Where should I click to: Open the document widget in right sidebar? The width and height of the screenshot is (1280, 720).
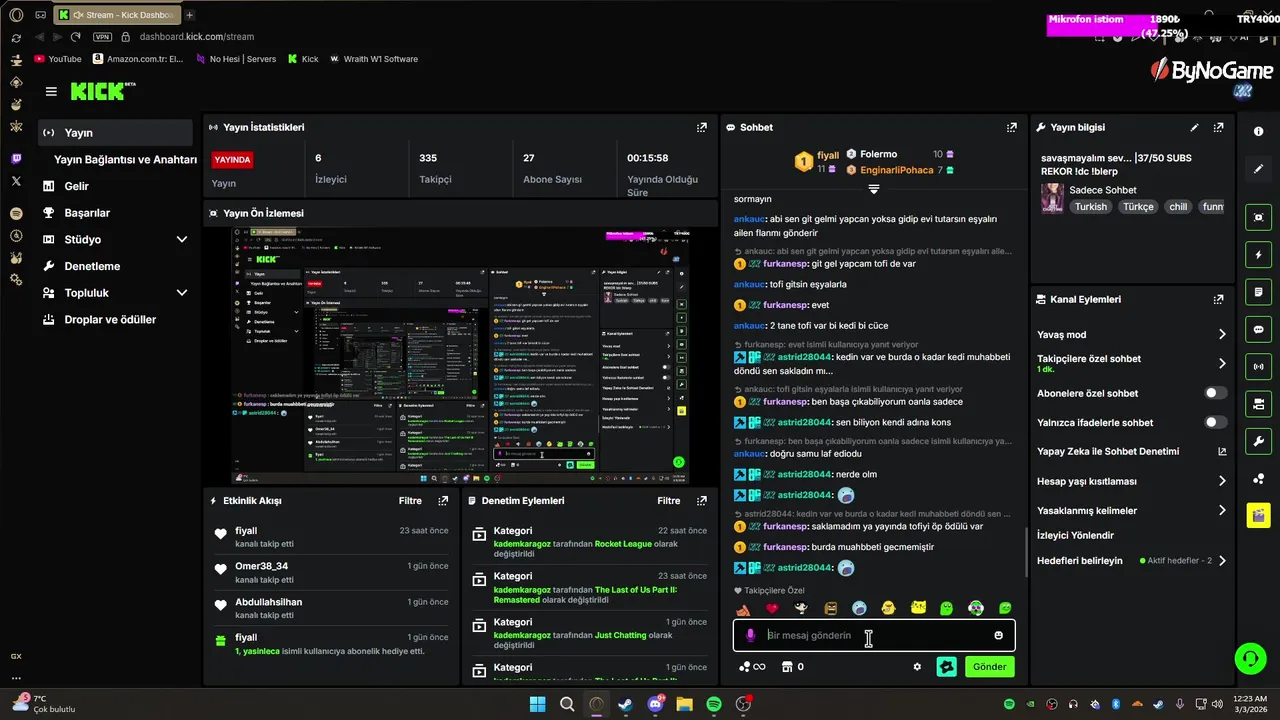coord(1258,292)
